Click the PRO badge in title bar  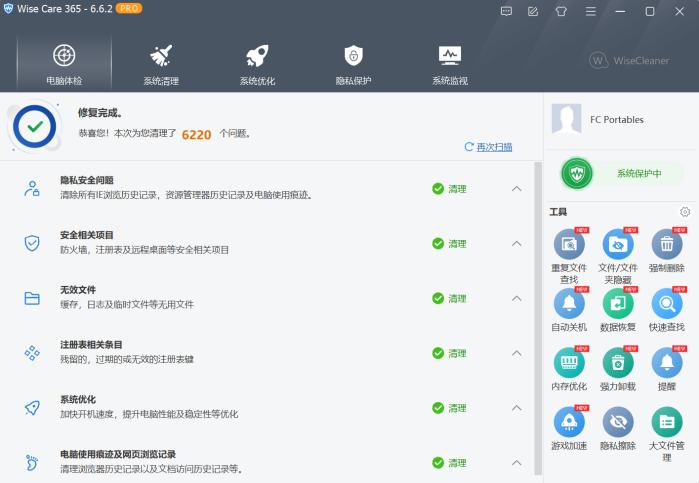tap(129, 8)
